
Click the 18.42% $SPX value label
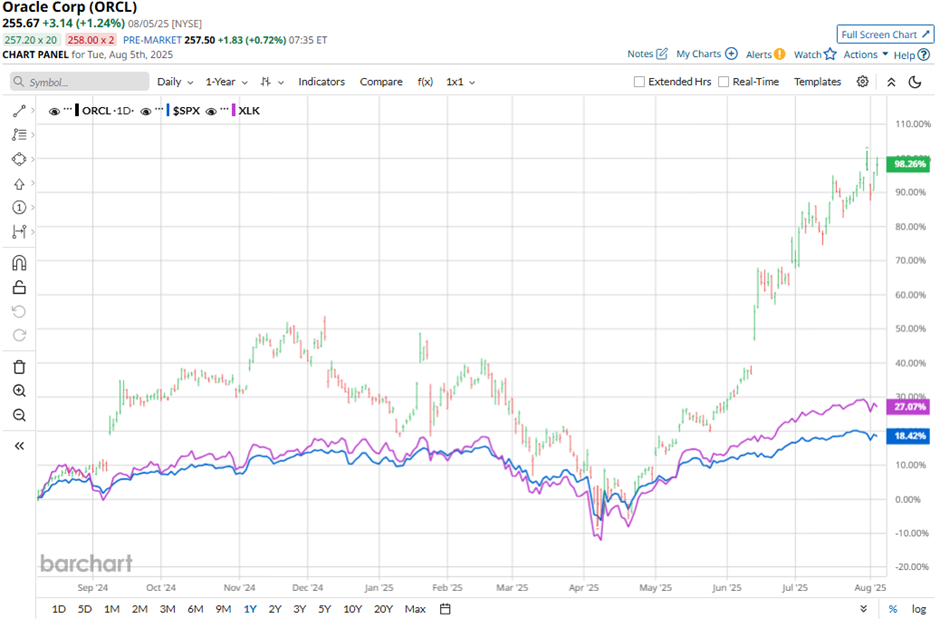point(908,436)
